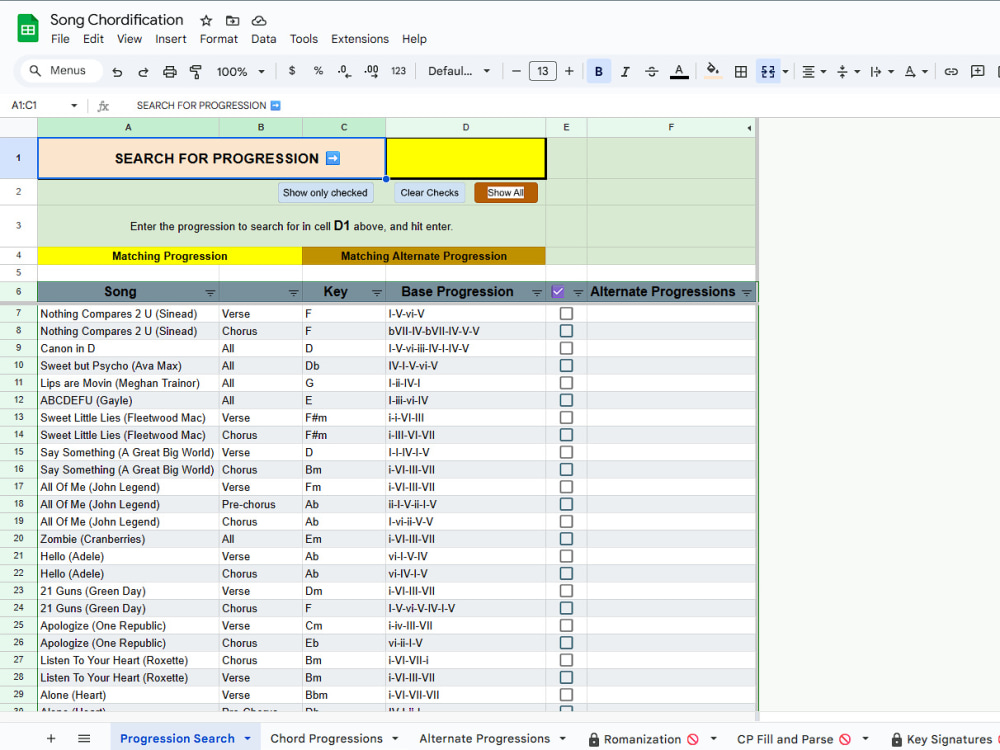Click the Clear Checks button

tap(429, 193)
